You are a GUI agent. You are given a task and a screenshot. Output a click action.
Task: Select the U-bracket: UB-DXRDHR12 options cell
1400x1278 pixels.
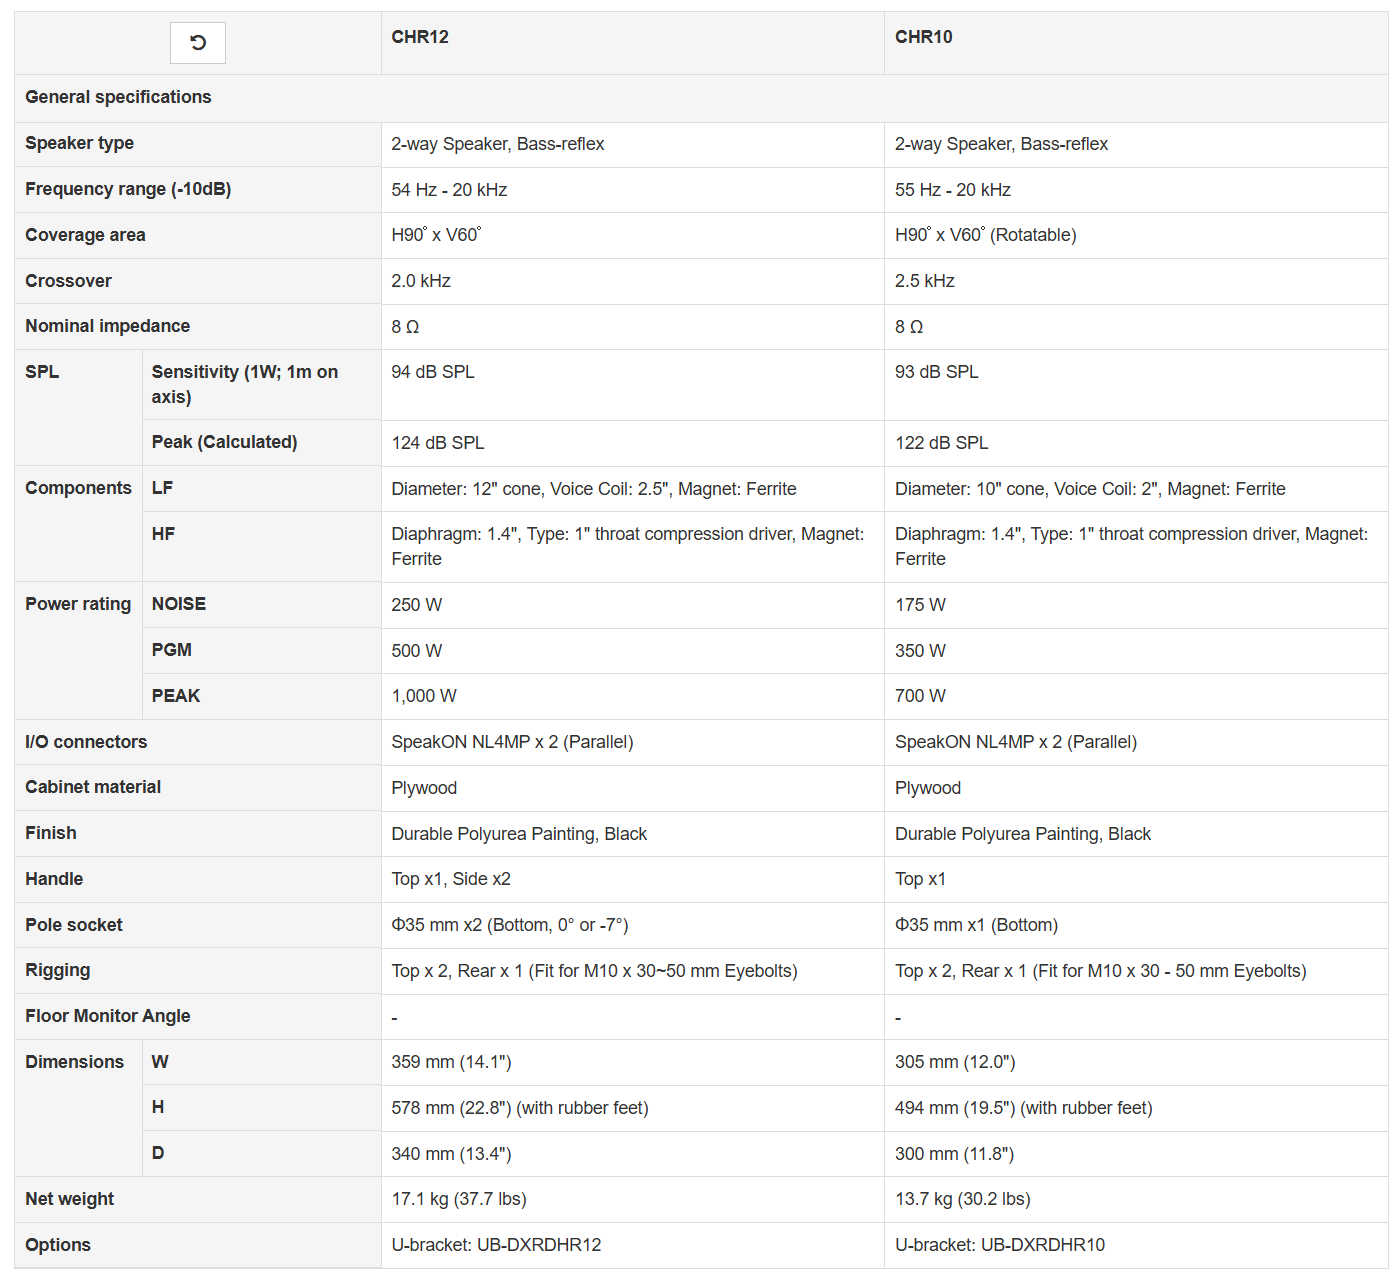point(496,1245)
